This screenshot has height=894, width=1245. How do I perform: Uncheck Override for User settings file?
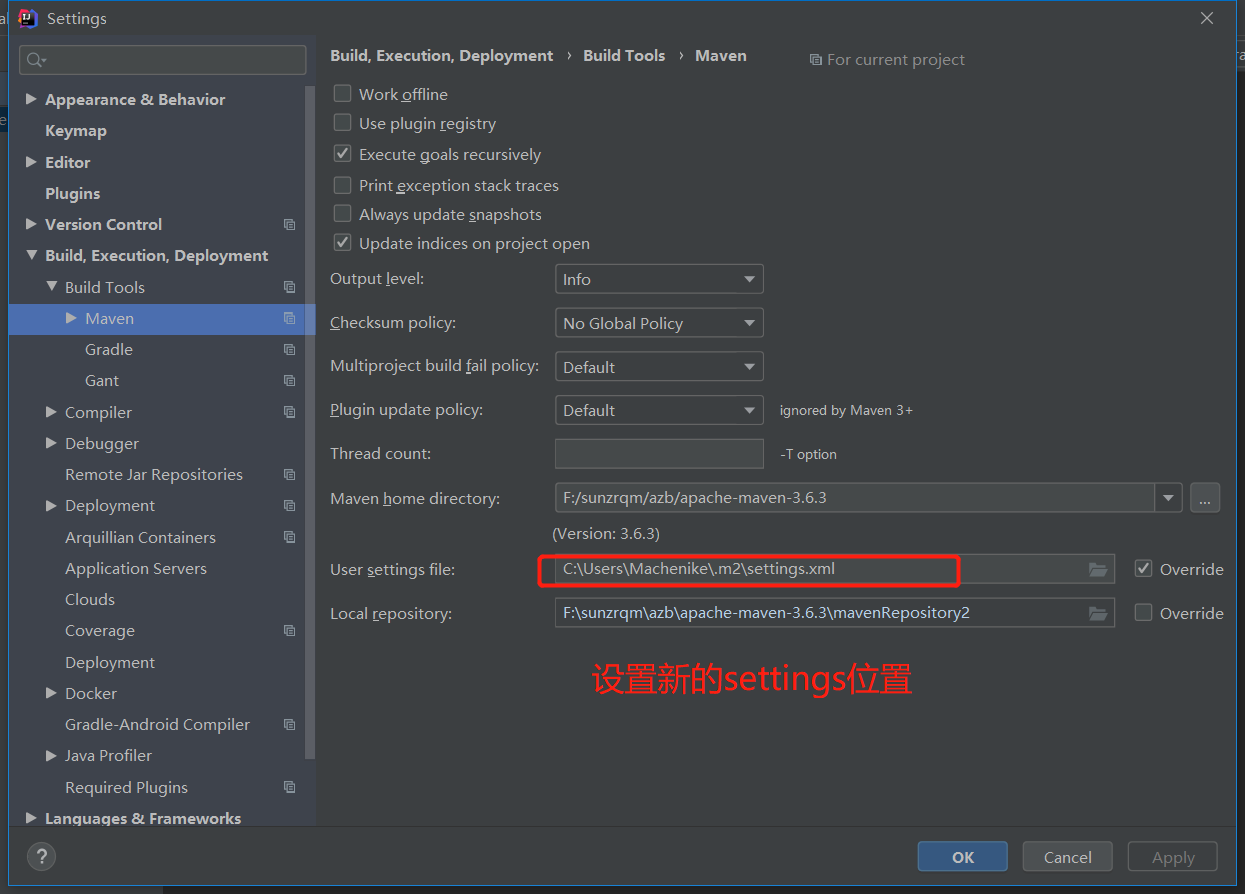[x=1143, y=568]
